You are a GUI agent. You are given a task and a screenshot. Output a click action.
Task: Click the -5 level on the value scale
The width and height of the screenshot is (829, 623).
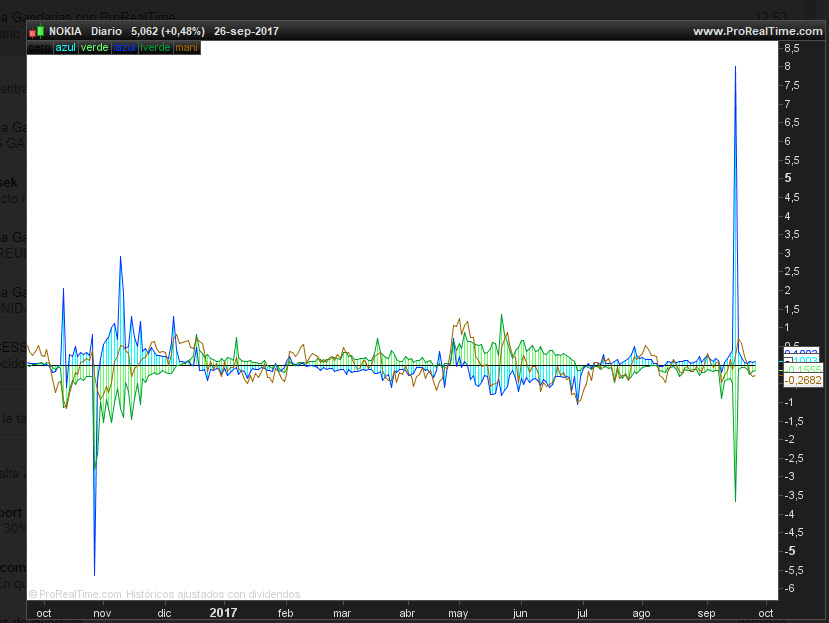pos(790,551)
